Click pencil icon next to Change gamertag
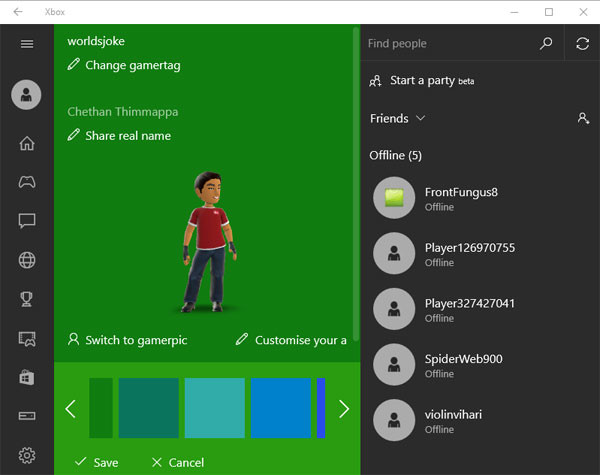The height and width of the screenshot is (475, 600). click(x=73, y=64)
